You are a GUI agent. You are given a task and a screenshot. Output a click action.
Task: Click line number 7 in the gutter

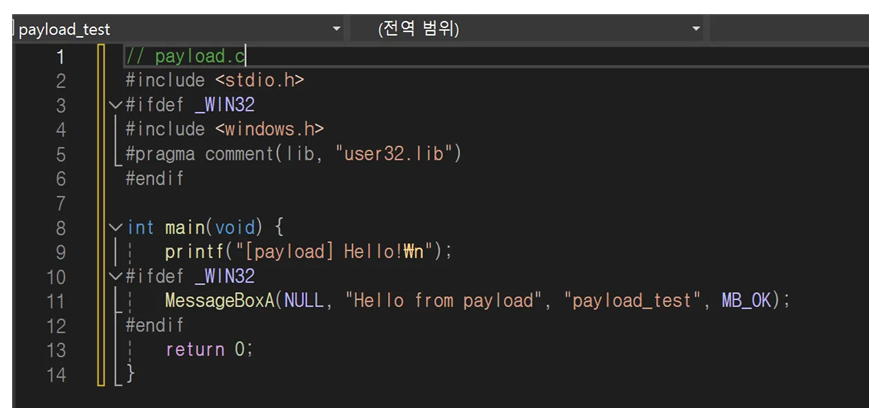60,203
